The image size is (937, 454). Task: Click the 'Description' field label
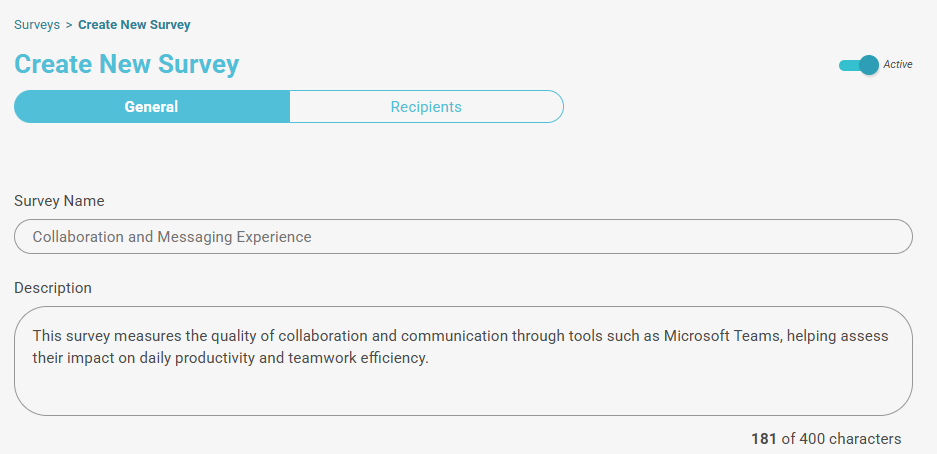coord(53,288)
